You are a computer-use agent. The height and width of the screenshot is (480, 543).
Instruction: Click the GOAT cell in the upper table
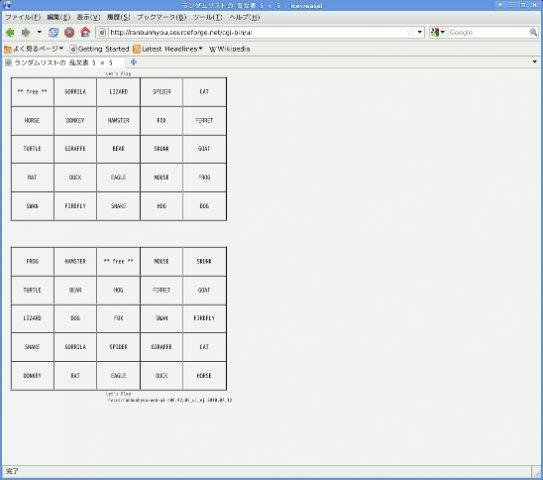point(204,149)
